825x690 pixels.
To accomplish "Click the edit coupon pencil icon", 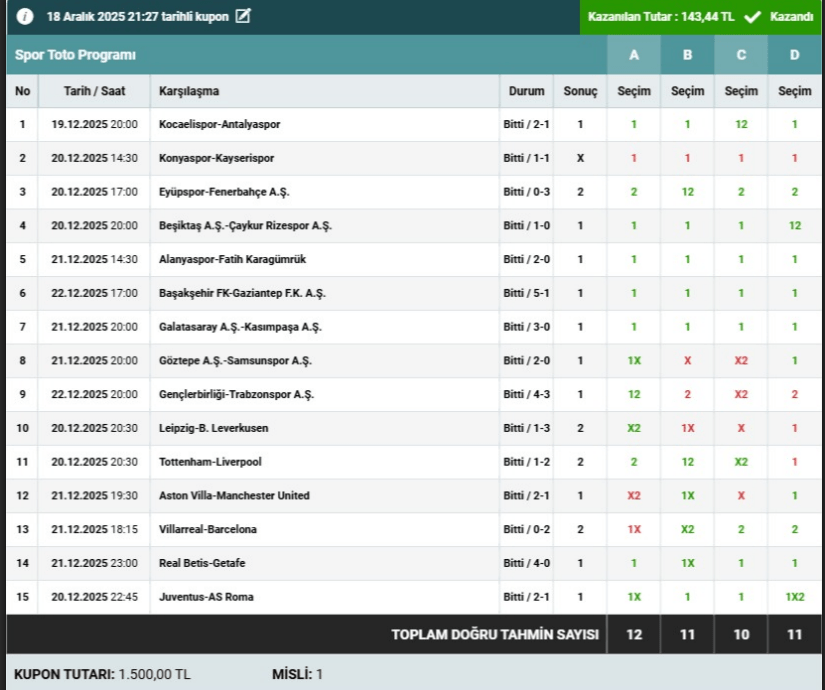I will (243, 17).
